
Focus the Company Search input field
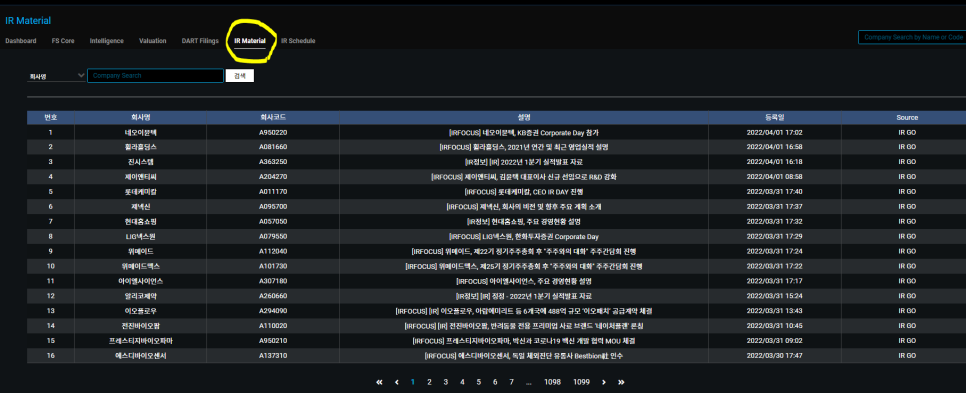pyautogui.click(x=155, y=76)
